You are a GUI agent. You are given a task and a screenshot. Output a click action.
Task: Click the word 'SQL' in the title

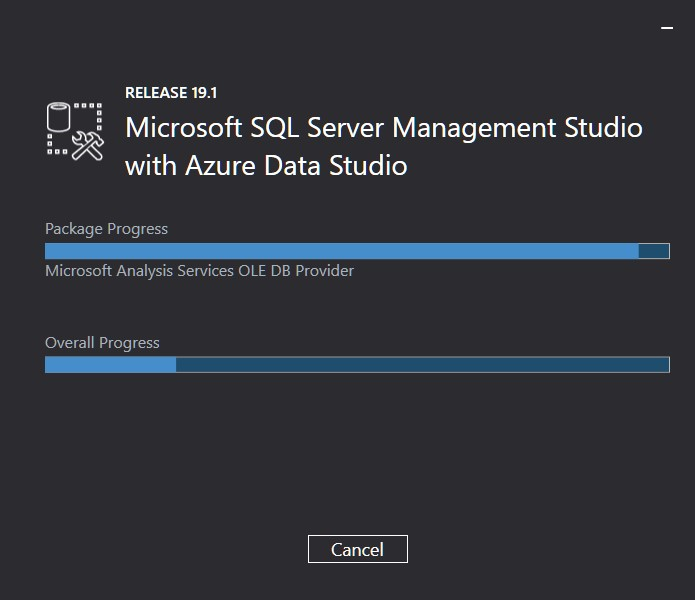[275, 128]
